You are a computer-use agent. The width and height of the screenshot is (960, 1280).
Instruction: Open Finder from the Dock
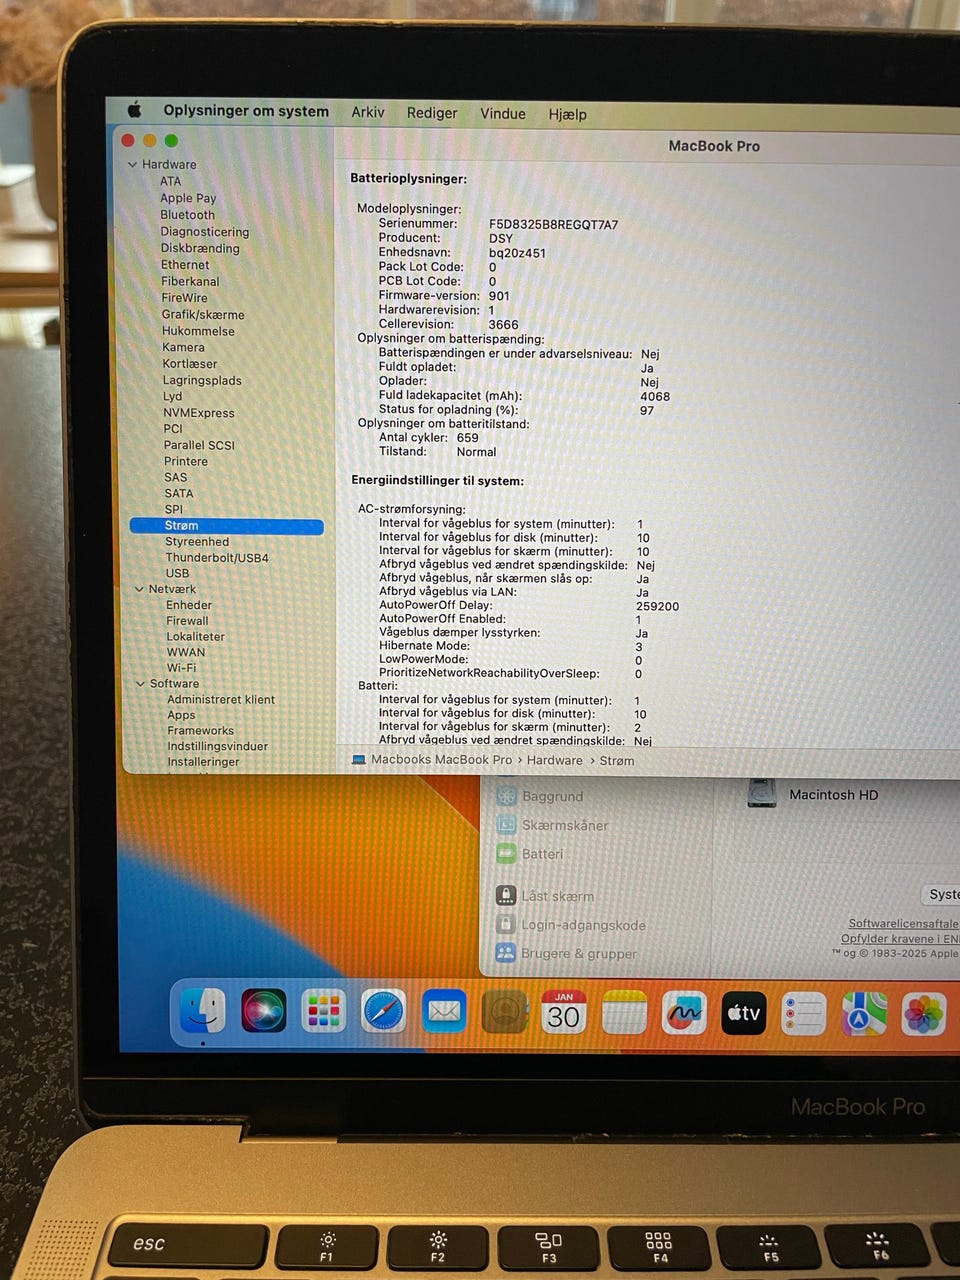[203, 1011]
